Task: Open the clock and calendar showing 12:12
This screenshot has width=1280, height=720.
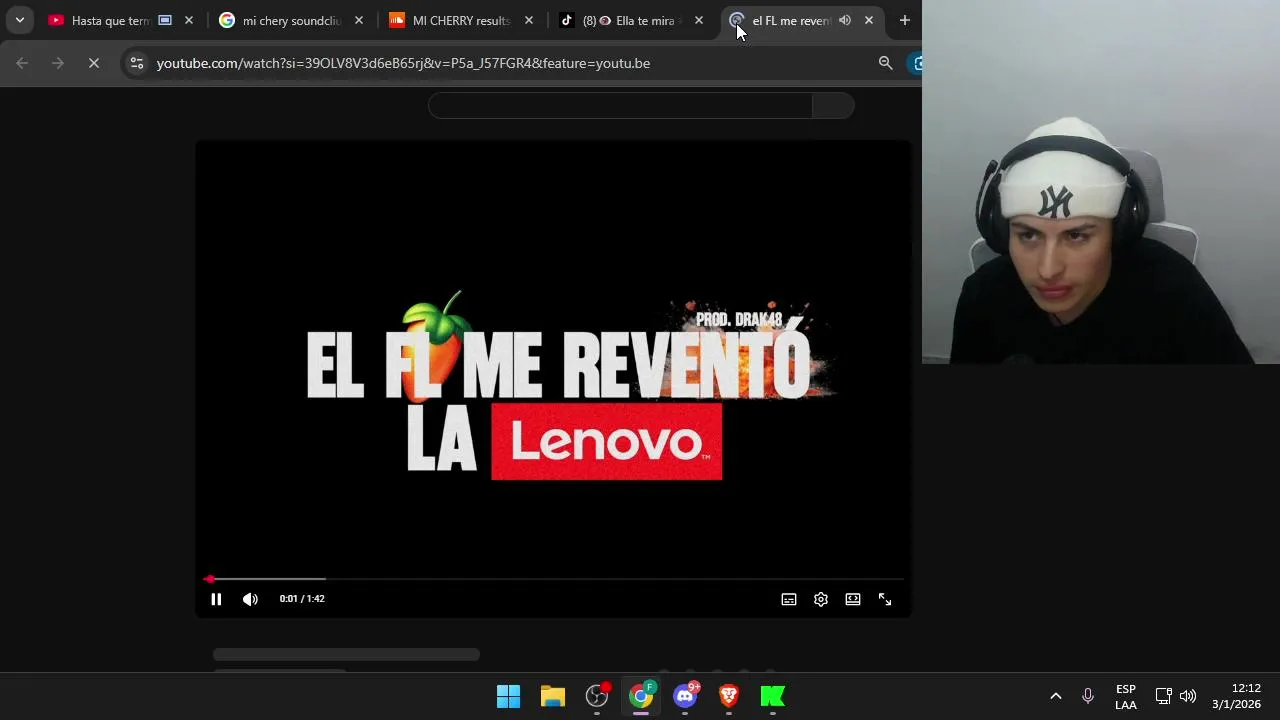Action: coord(1237,696)
